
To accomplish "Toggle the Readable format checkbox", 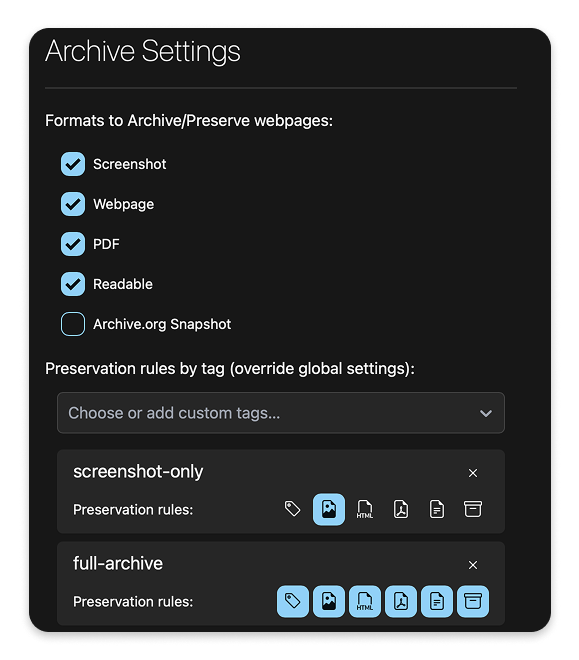I will click(x=73, y=284).
